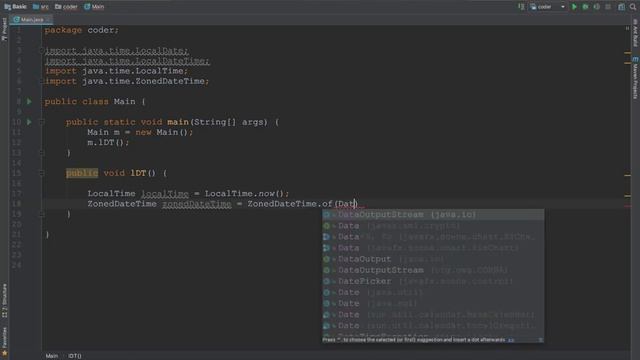Click the localTime variable name
The image size is (640, 360).
click(x=165, y=193)
